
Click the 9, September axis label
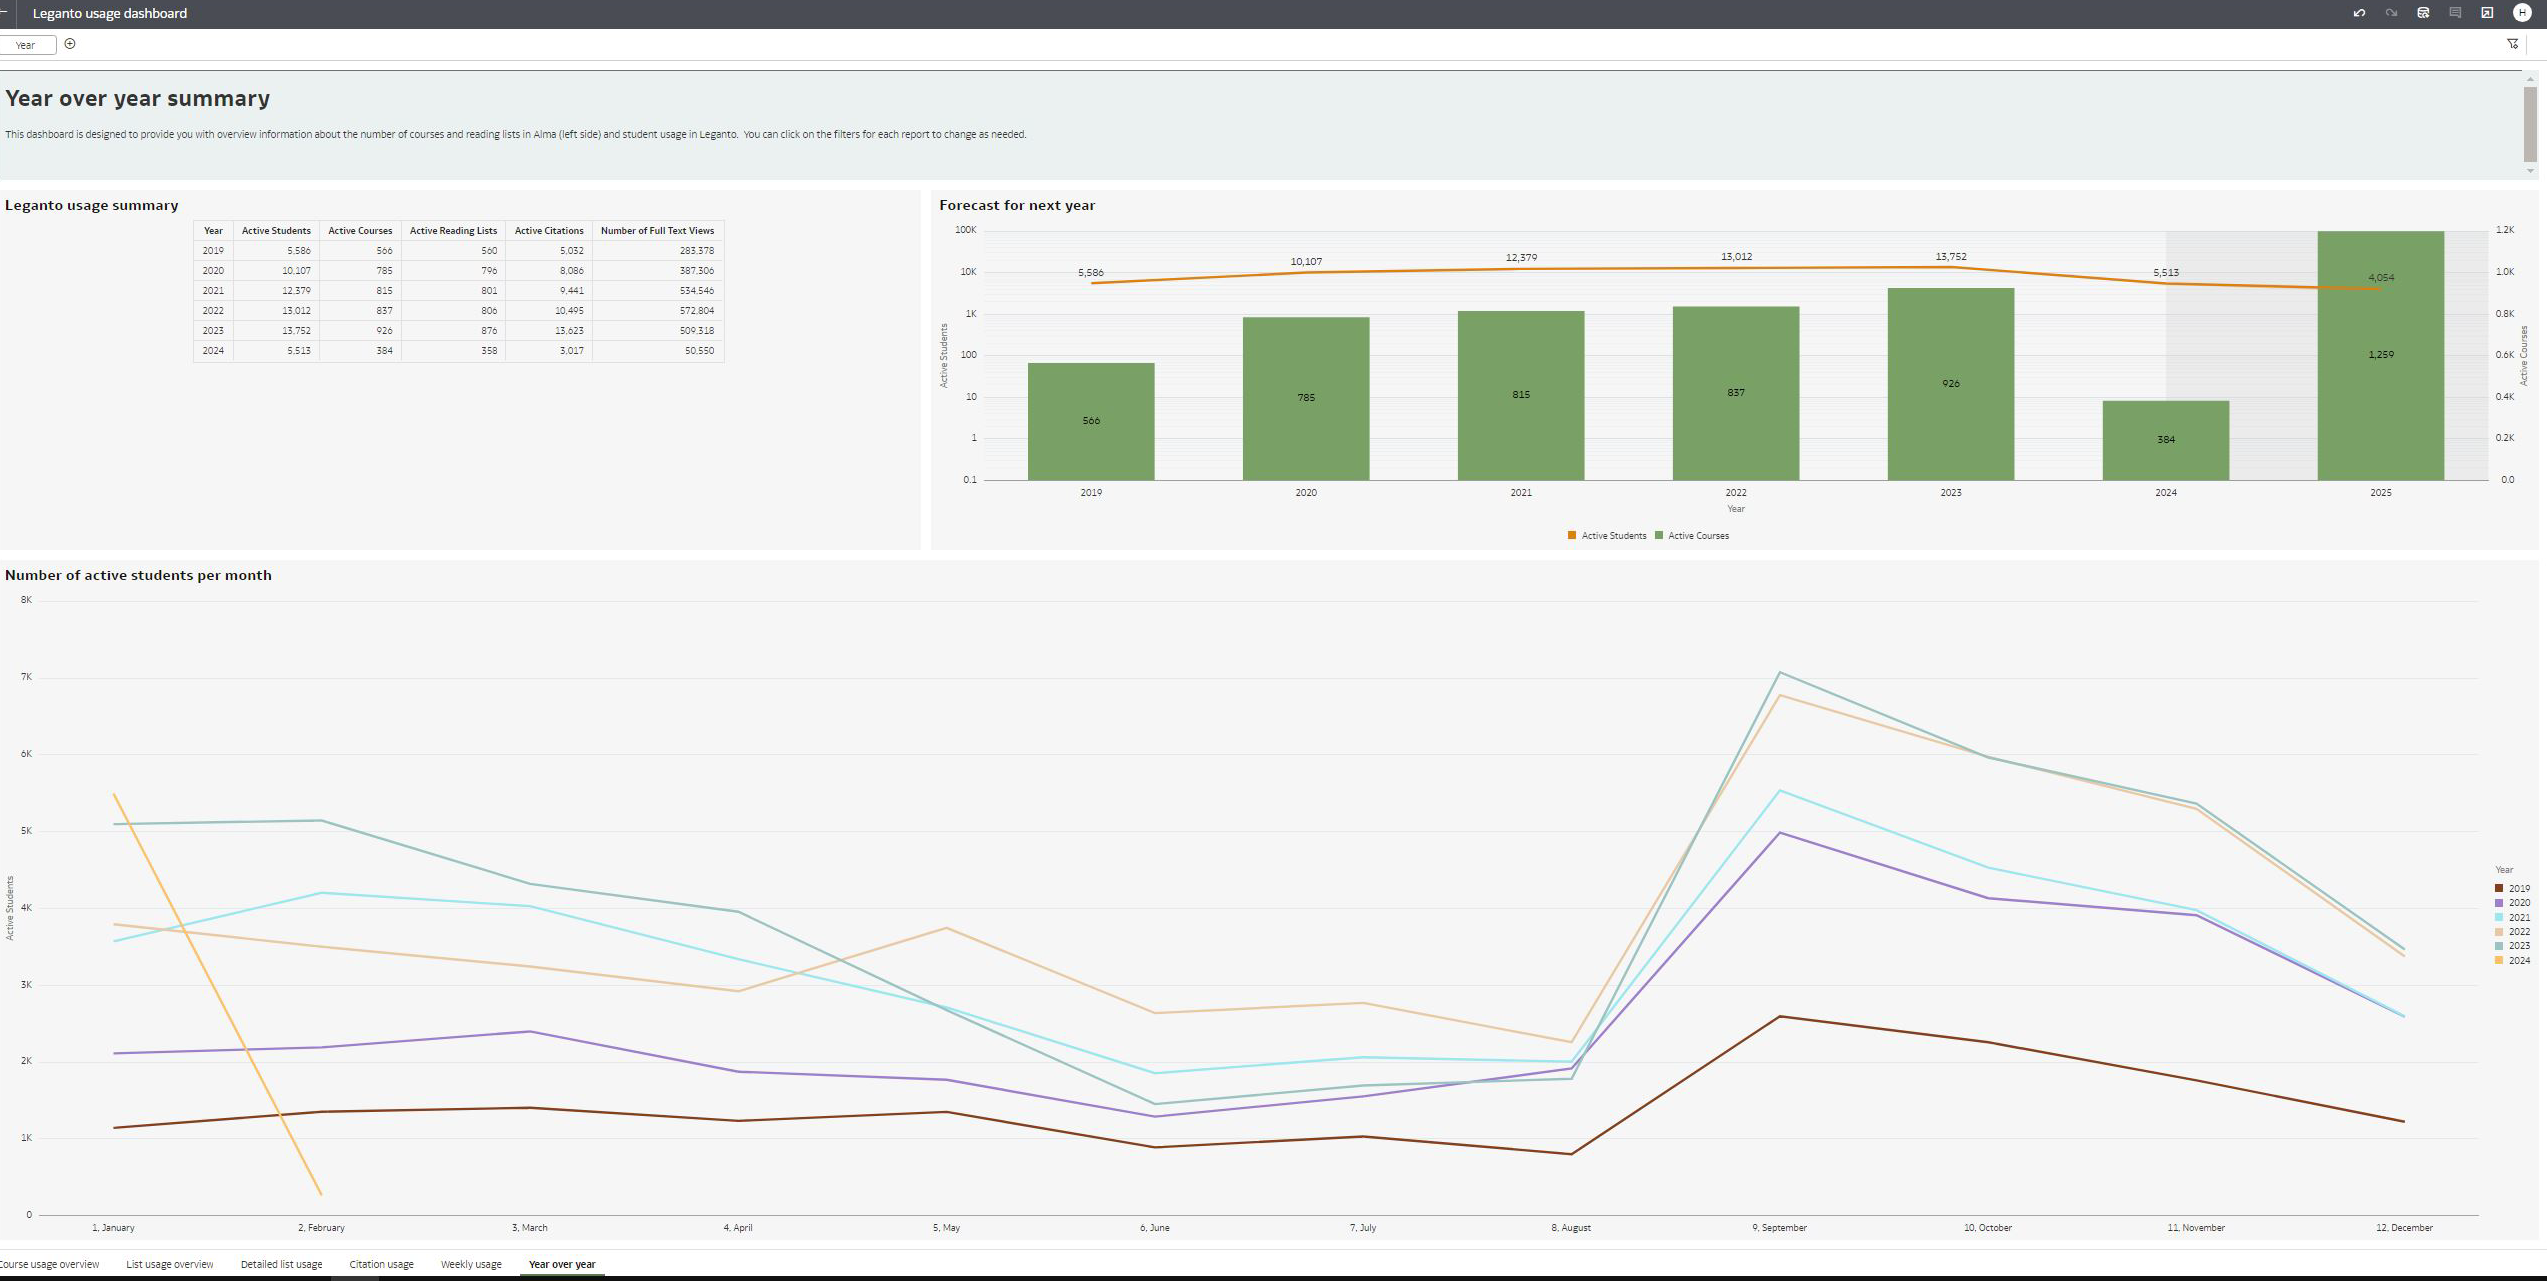[1779, 1227]
